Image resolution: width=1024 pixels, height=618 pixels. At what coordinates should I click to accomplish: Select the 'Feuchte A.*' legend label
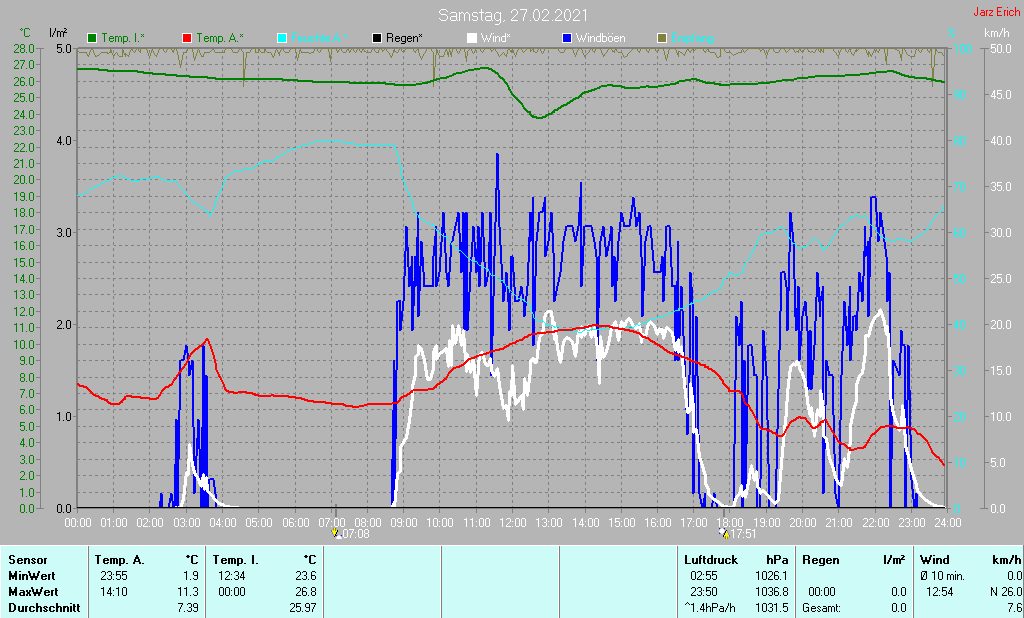(319, 38)
